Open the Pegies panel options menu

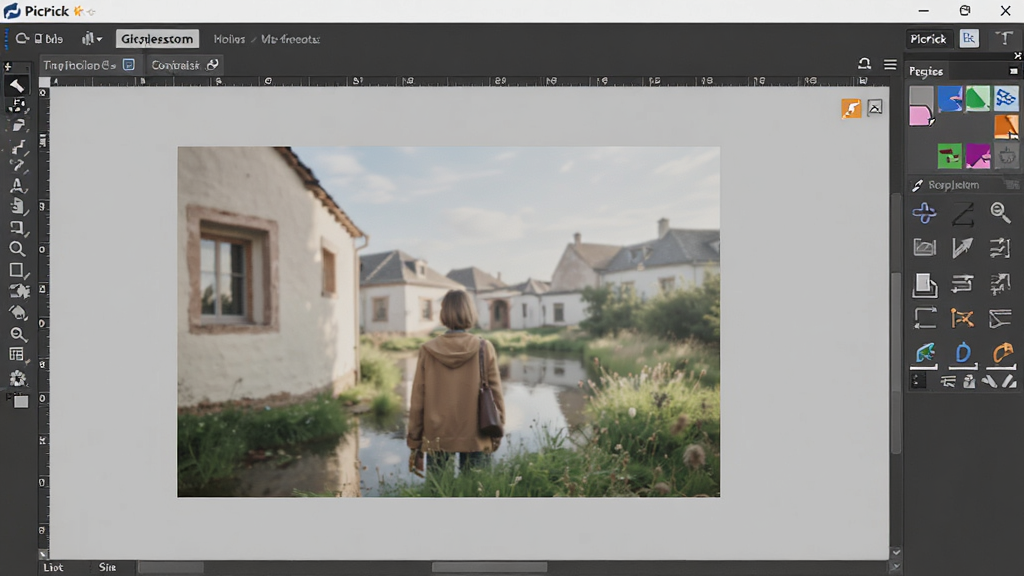1014,71
